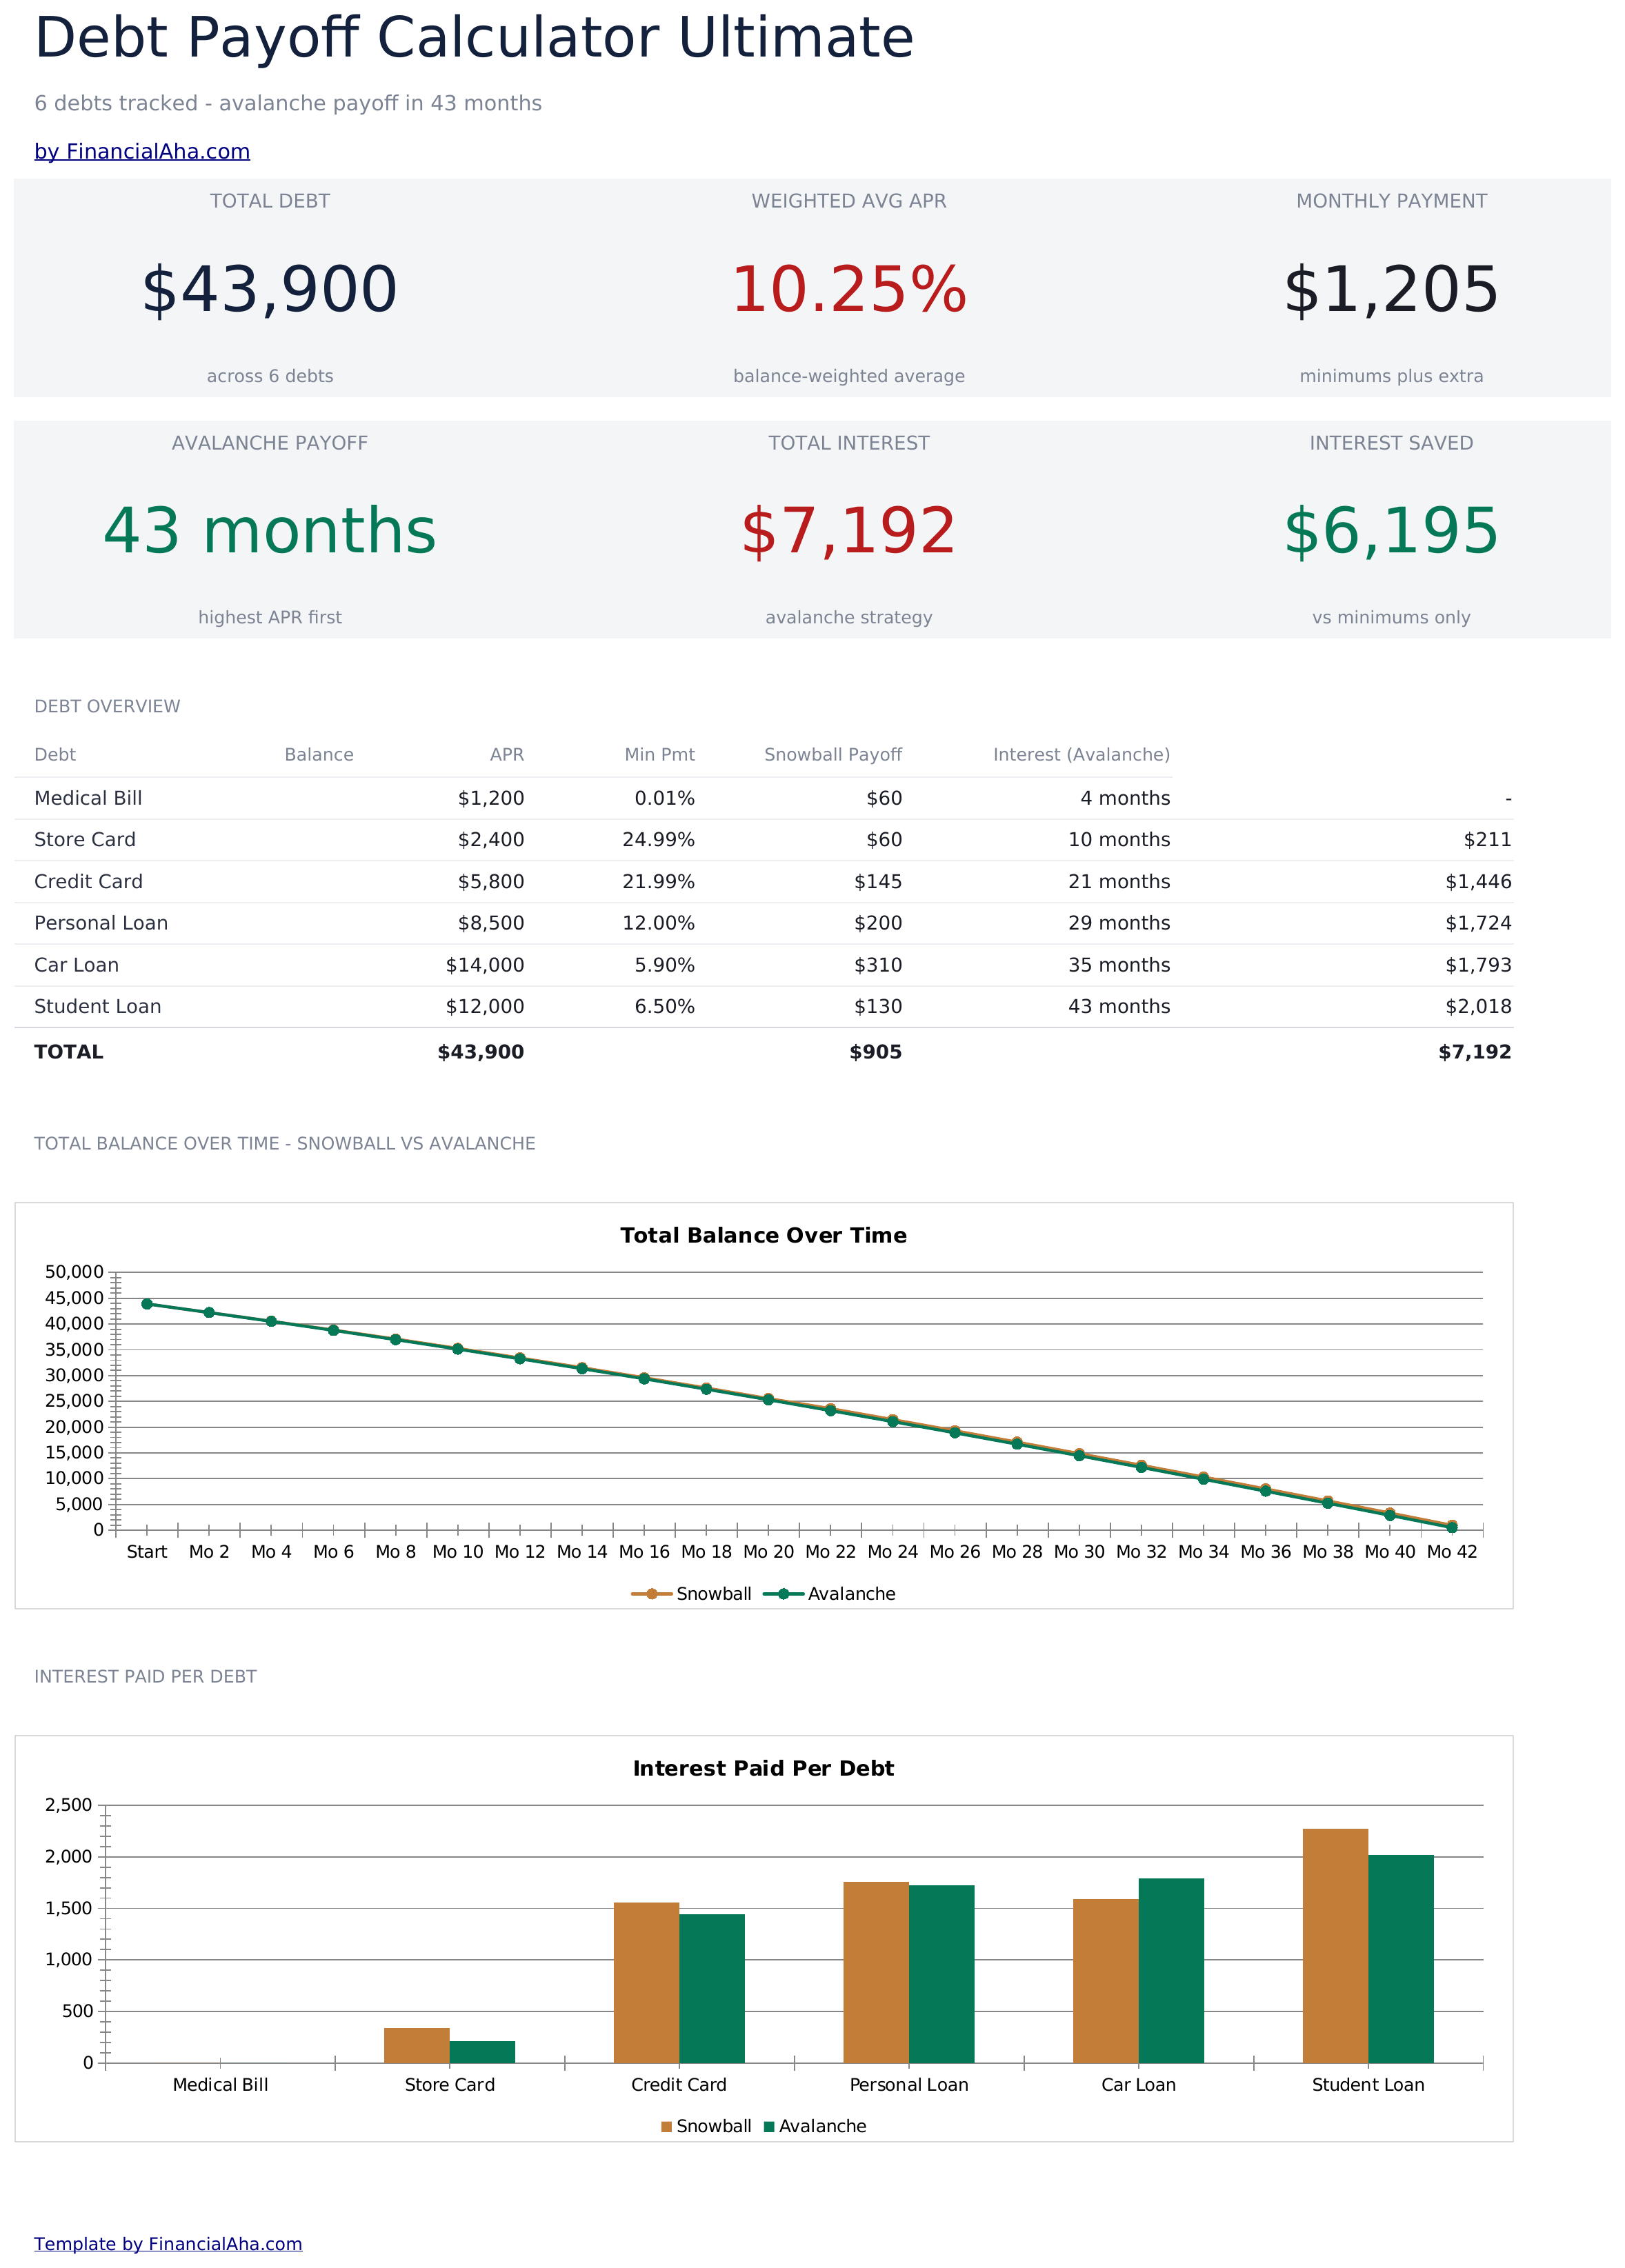The image size is (1625, 2268).
Task: Click the 43 months avalanche payoff value
Action: (x=270, y=531)
